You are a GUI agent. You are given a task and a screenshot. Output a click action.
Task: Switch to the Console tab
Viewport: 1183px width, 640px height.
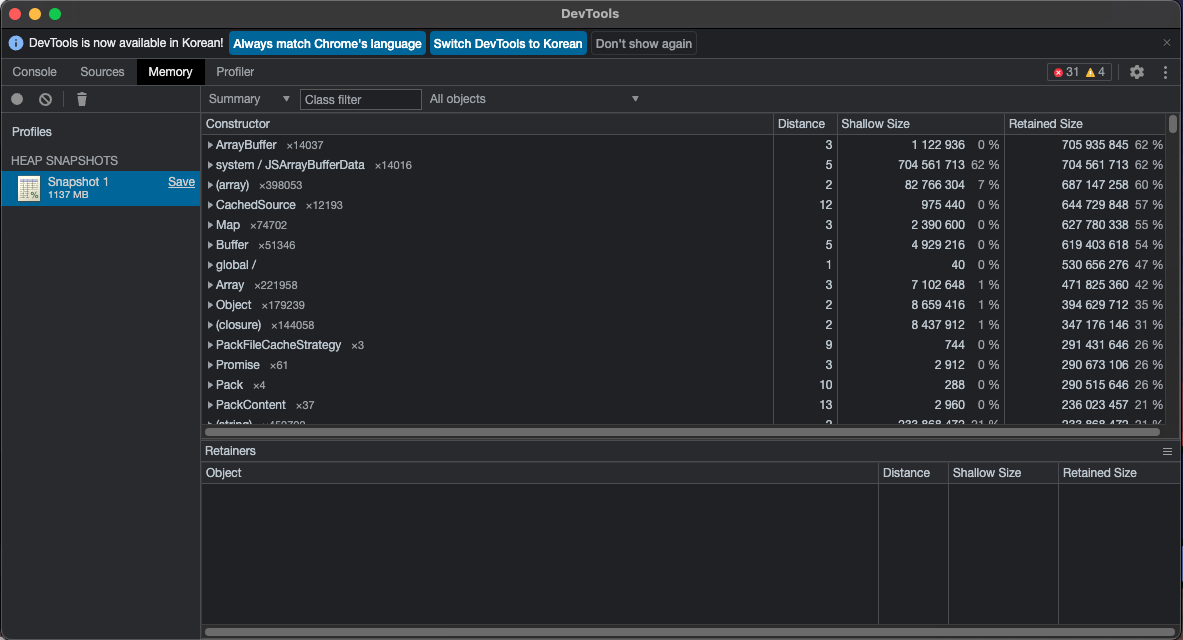[x=35, y=72]
